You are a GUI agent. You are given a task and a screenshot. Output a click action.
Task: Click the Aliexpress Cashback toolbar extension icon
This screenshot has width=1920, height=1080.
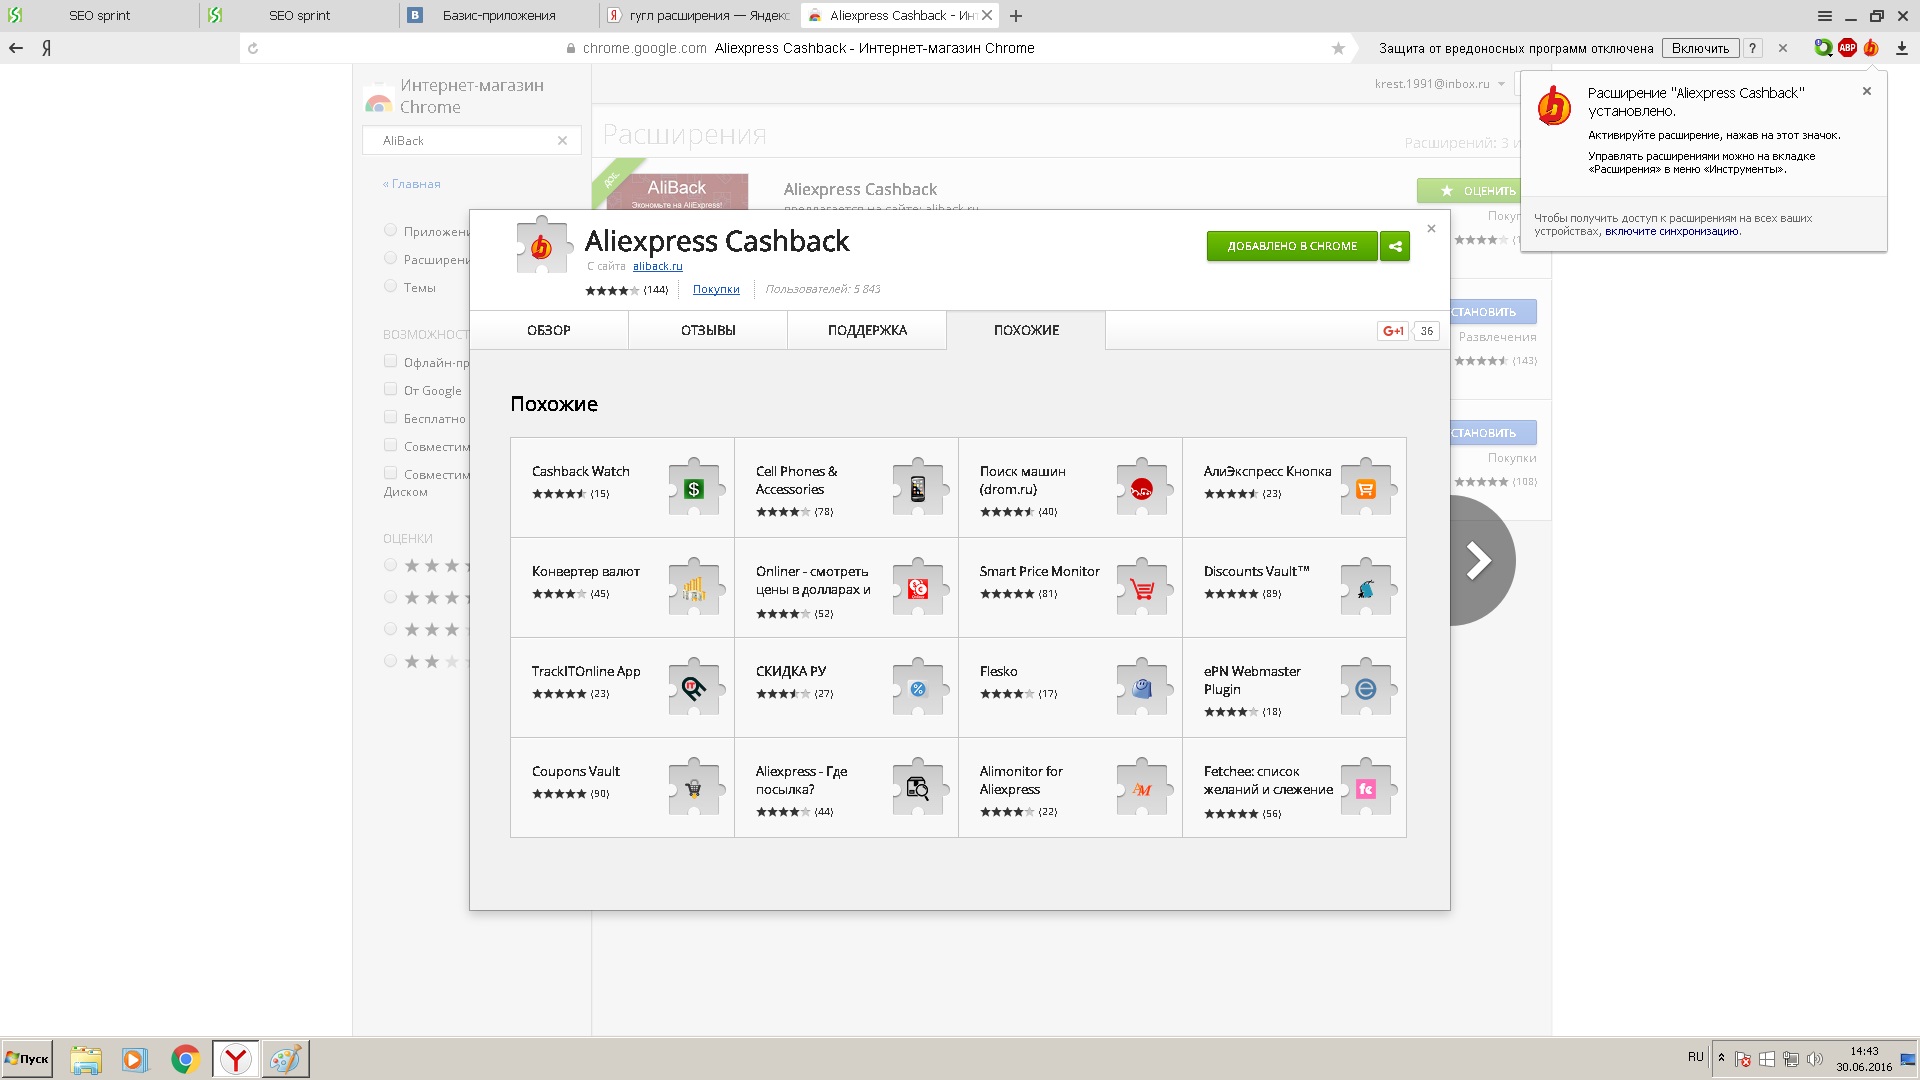(x=1871, y=48)
